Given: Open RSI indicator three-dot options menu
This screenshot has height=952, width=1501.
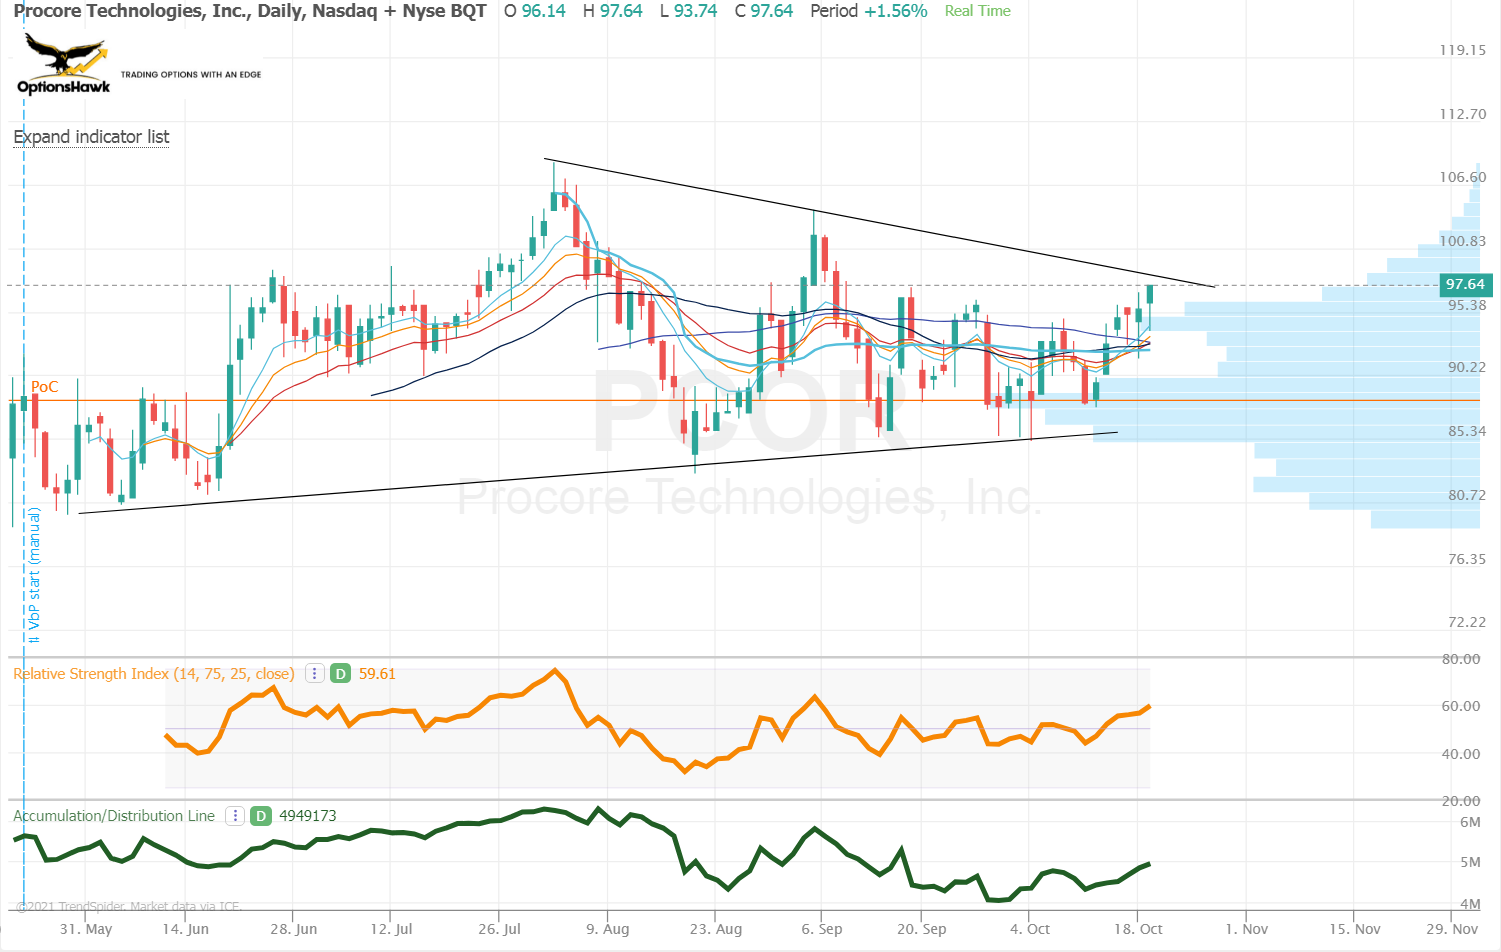Looking at the screenshot, I should (314, 674).
